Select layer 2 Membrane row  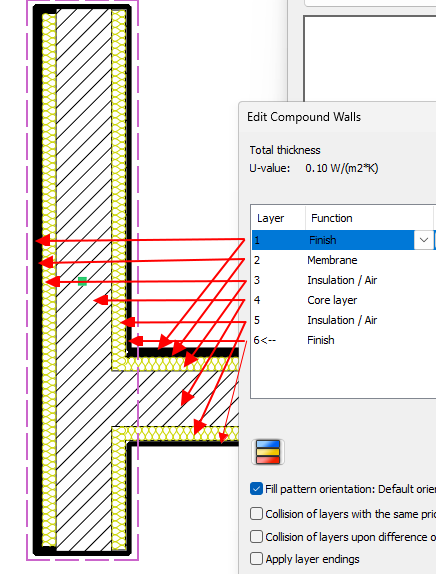click(x=344, y=260)
